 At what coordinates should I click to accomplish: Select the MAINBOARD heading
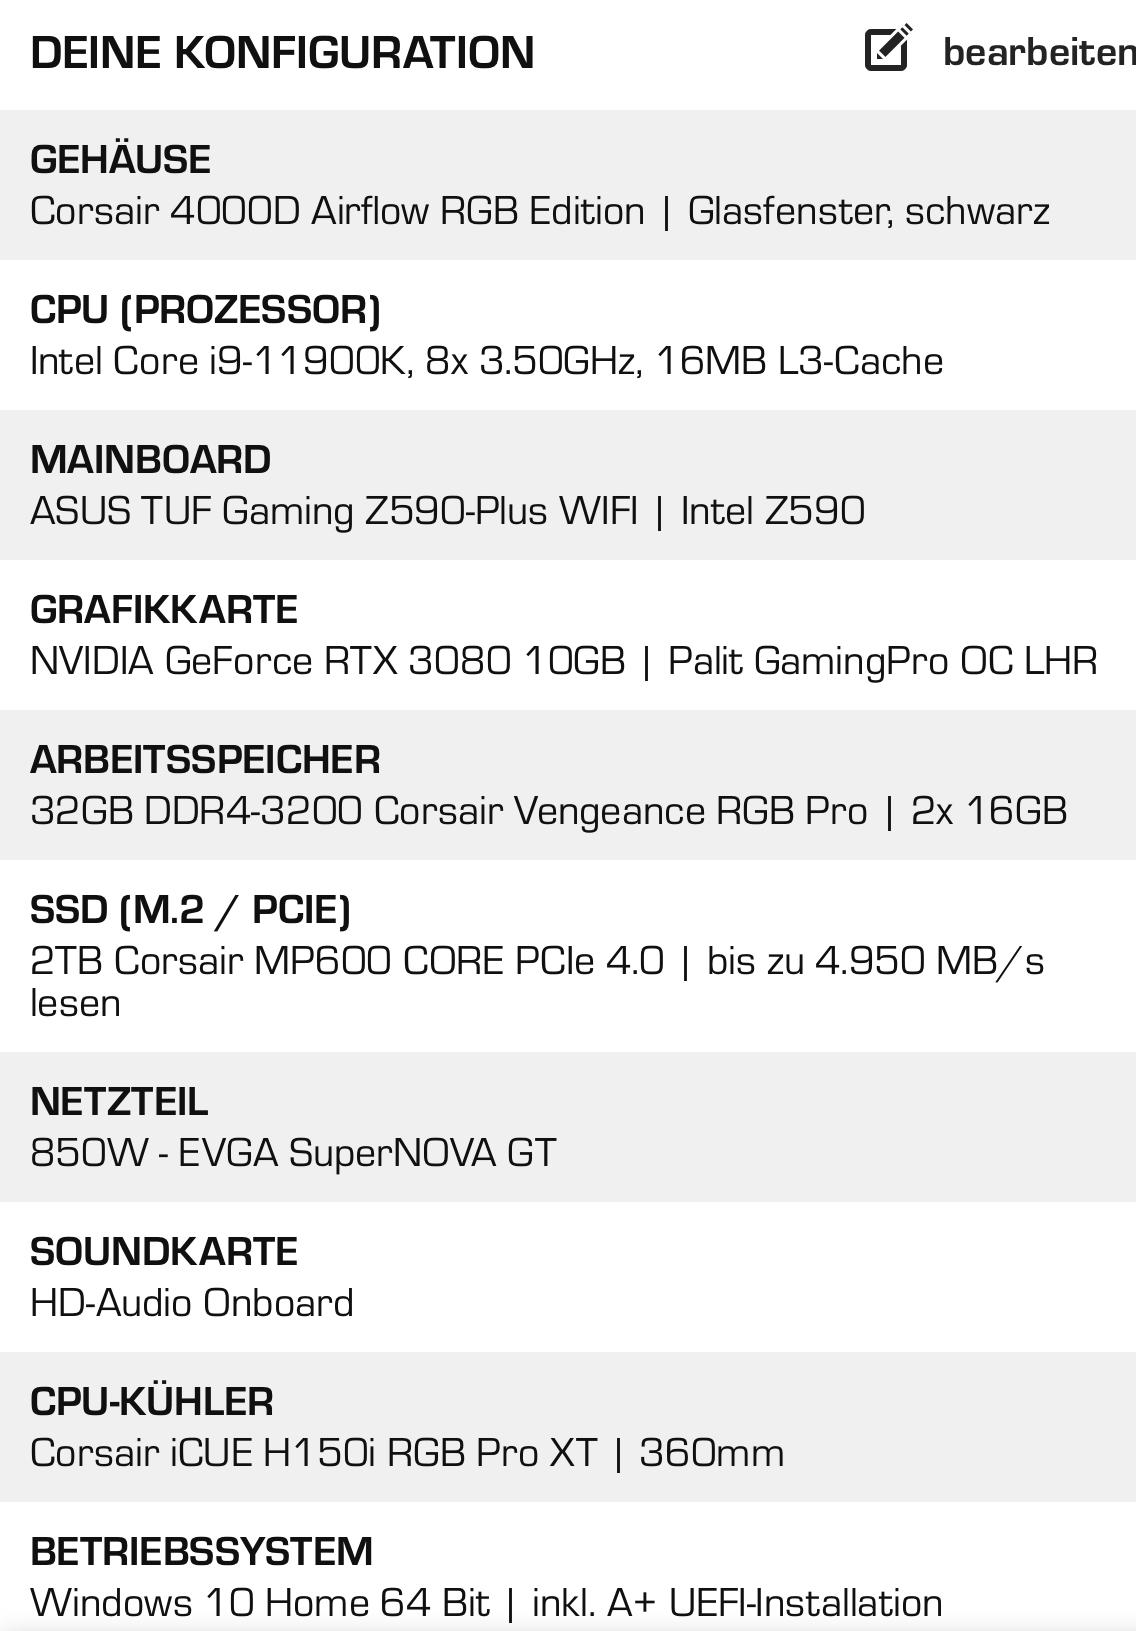pos(150,460)
